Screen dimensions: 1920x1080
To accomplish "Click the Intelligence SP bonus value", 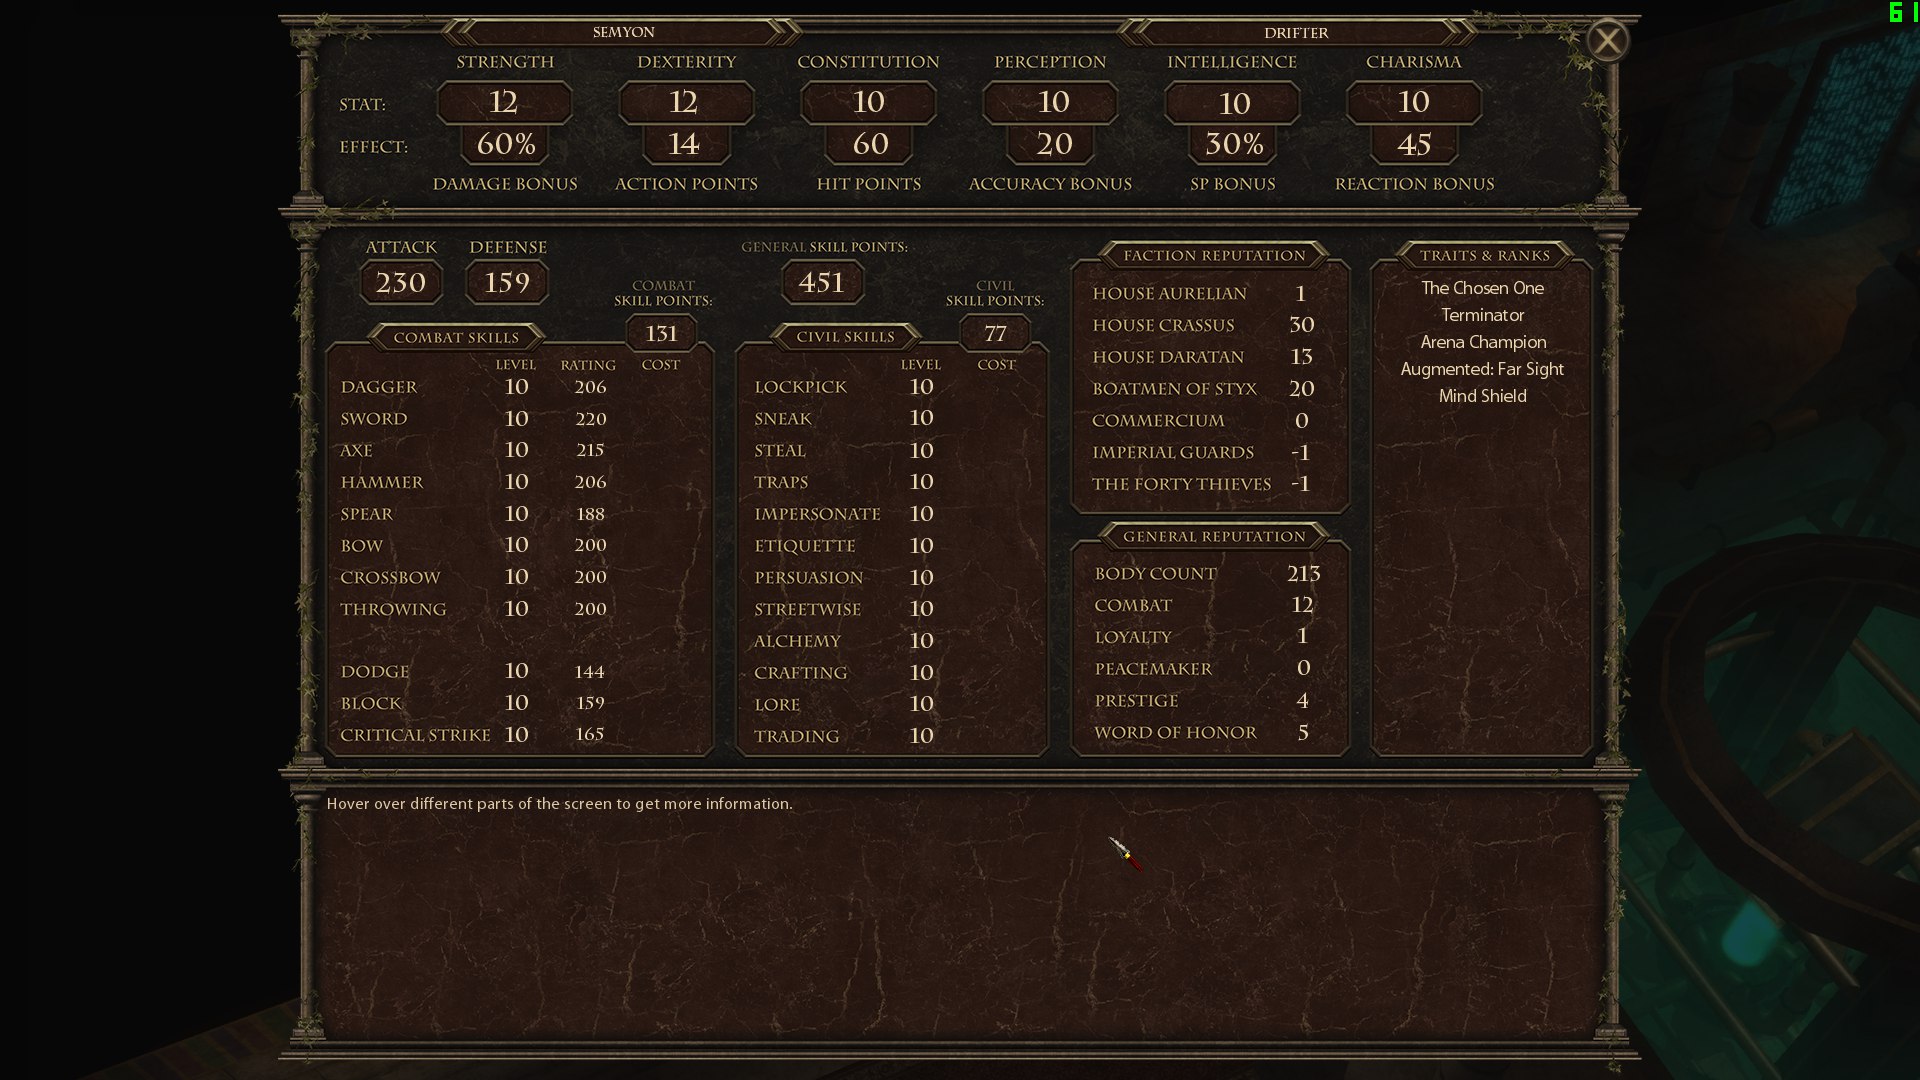I will pos(1233,144).
